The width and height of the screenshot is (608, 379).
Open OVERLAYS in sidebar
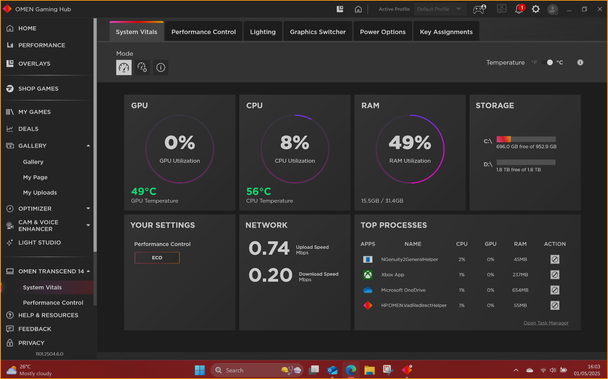click(x=34, y=64)
